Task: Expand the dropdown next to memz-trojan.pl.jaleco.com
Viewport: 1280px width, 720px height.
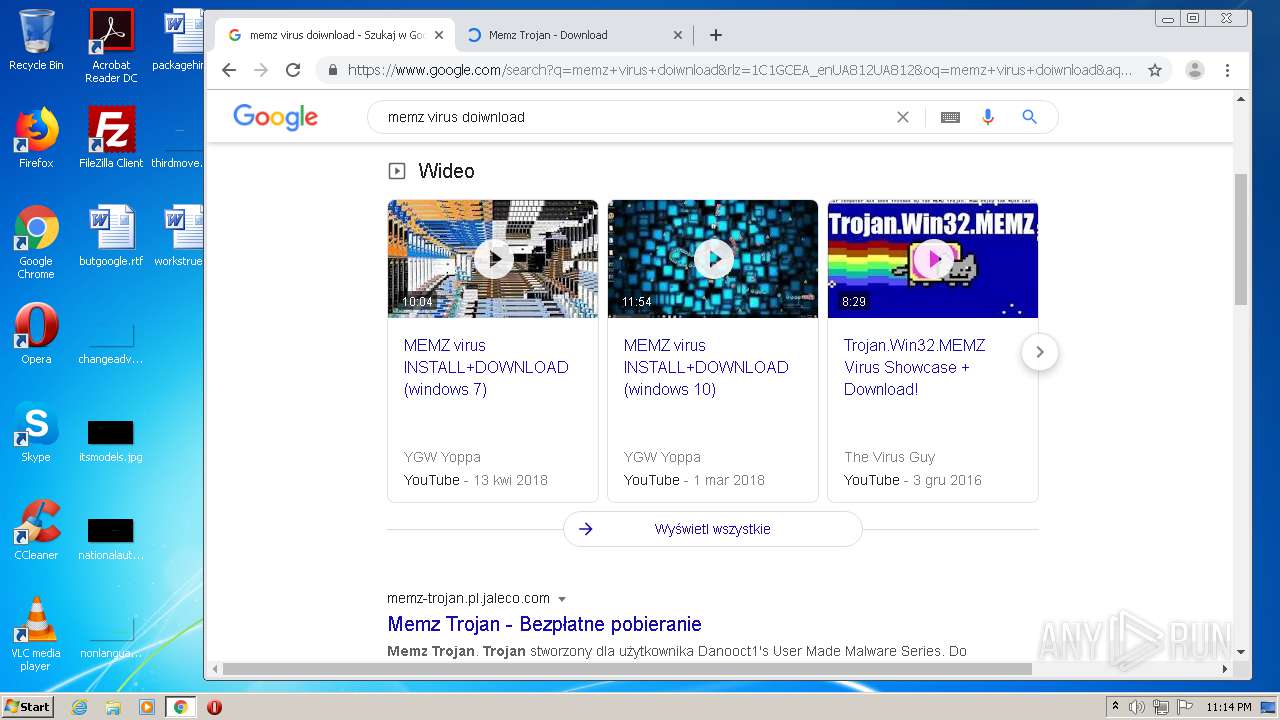Action: pos(562,599)
